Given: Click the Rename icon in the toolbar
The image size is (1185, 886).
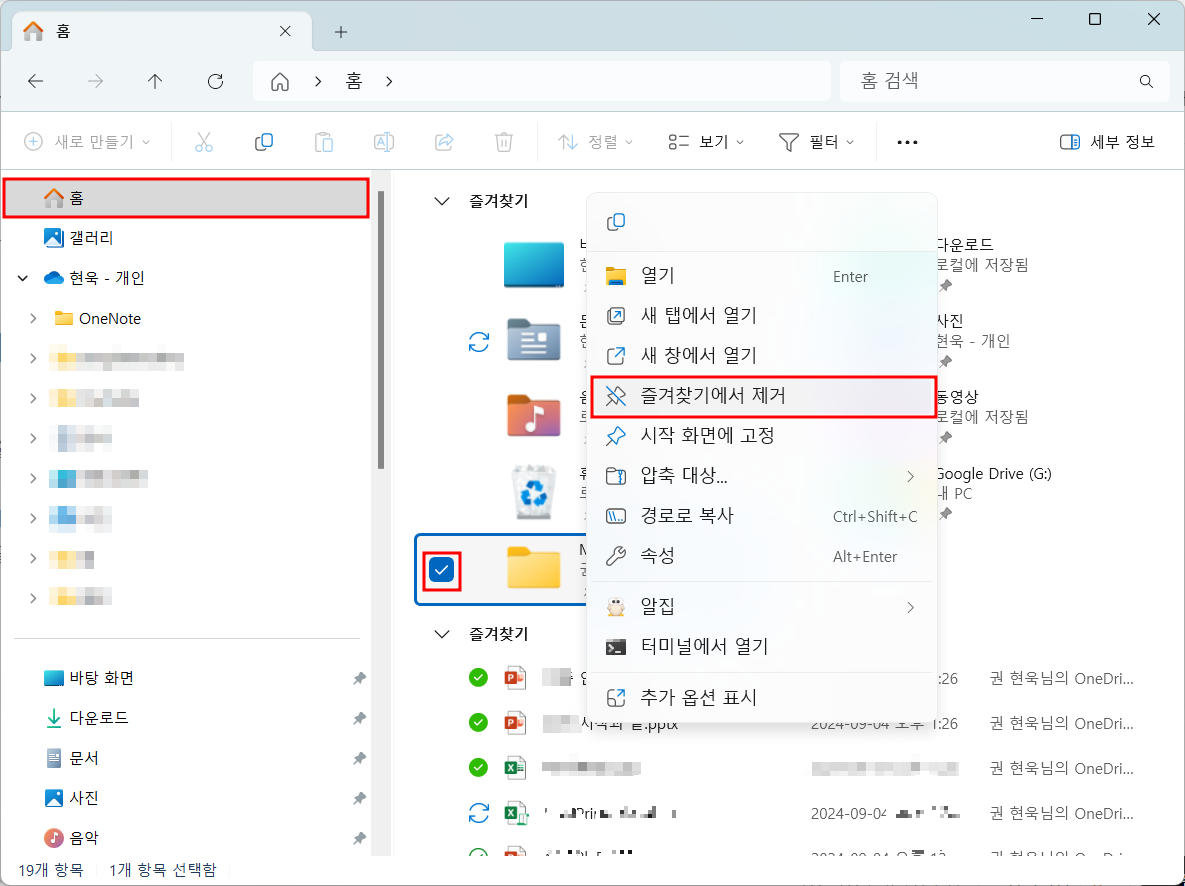Looking at the screenshot, I should click(384, 141).
